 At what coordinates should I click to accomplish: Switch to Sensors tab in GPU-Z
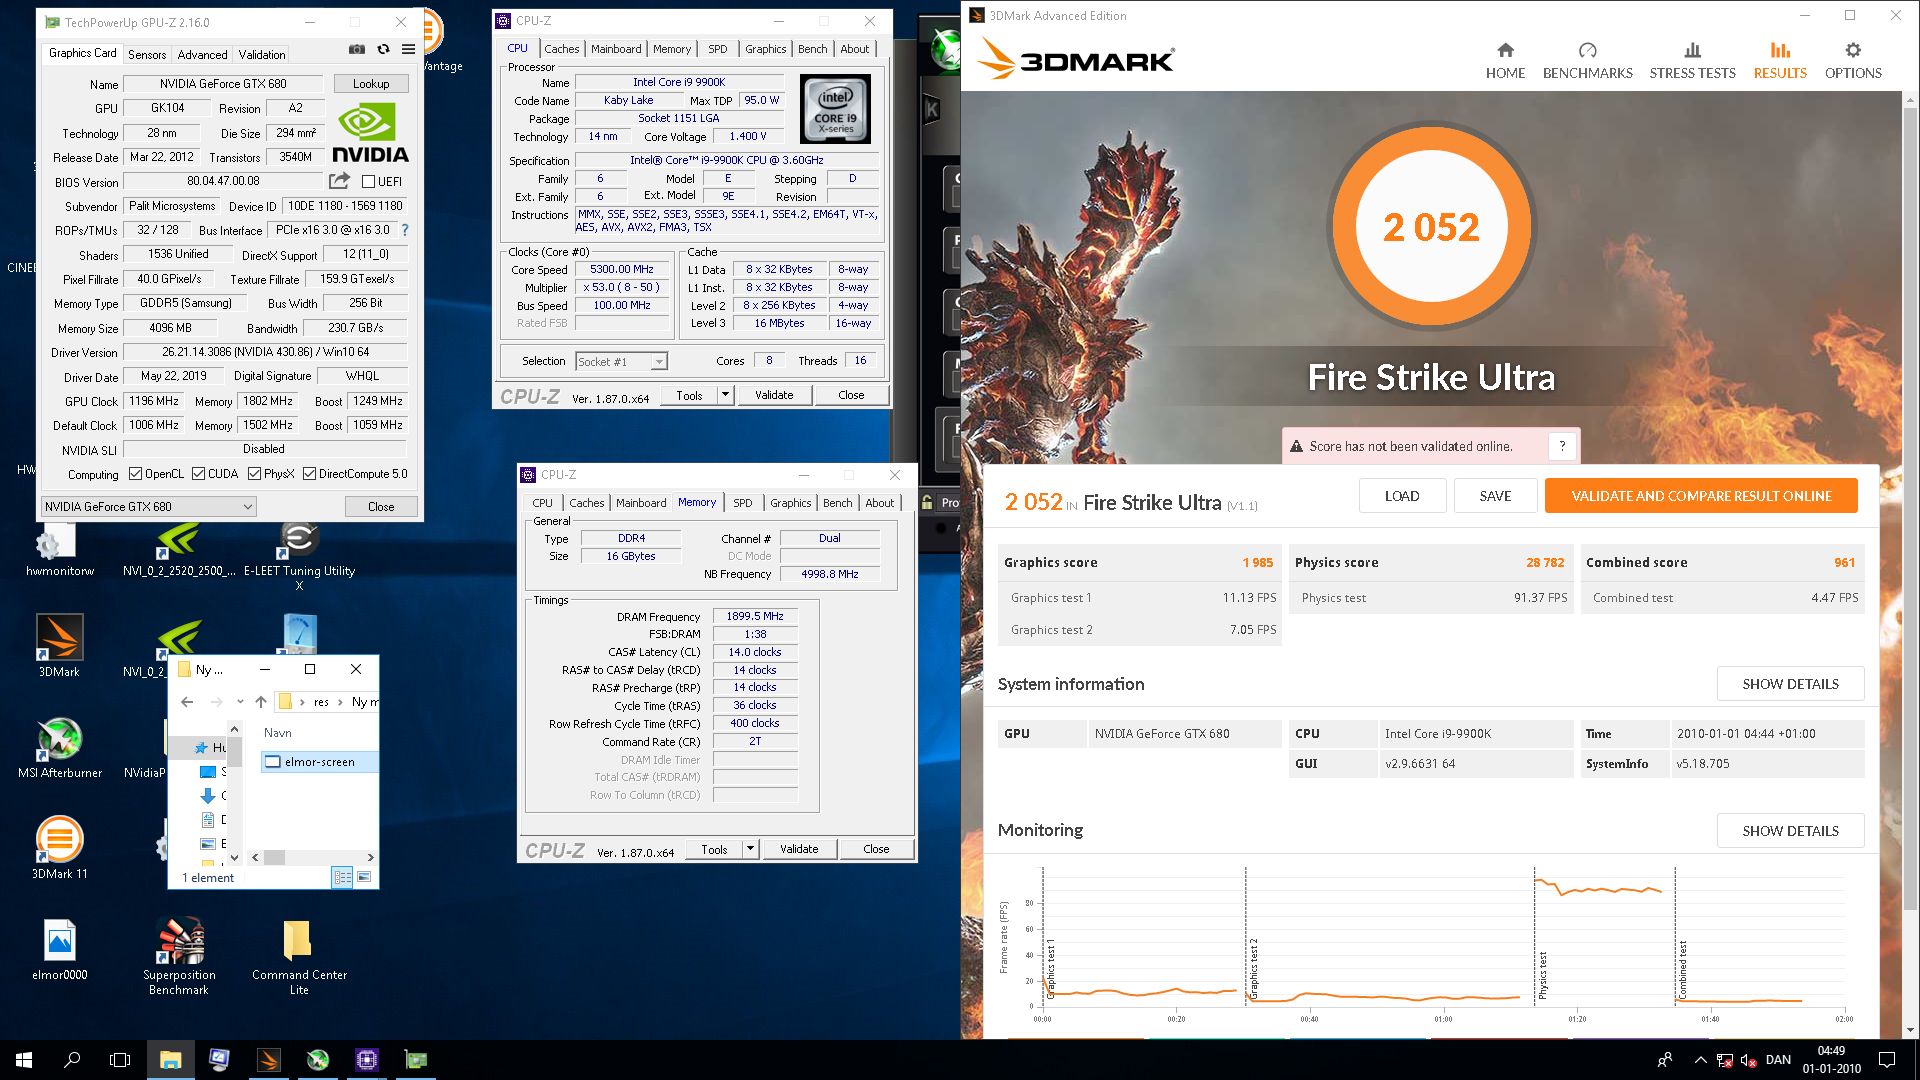[x=146, y=54]
